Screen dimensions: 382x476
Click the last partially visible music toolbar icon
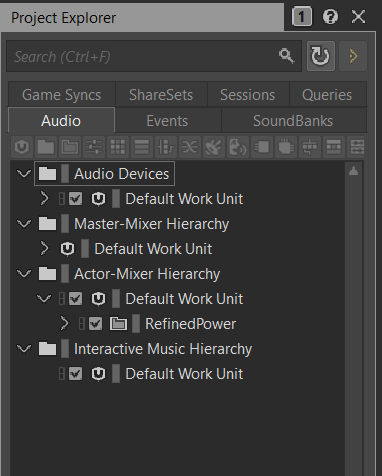tap(356, 147)
